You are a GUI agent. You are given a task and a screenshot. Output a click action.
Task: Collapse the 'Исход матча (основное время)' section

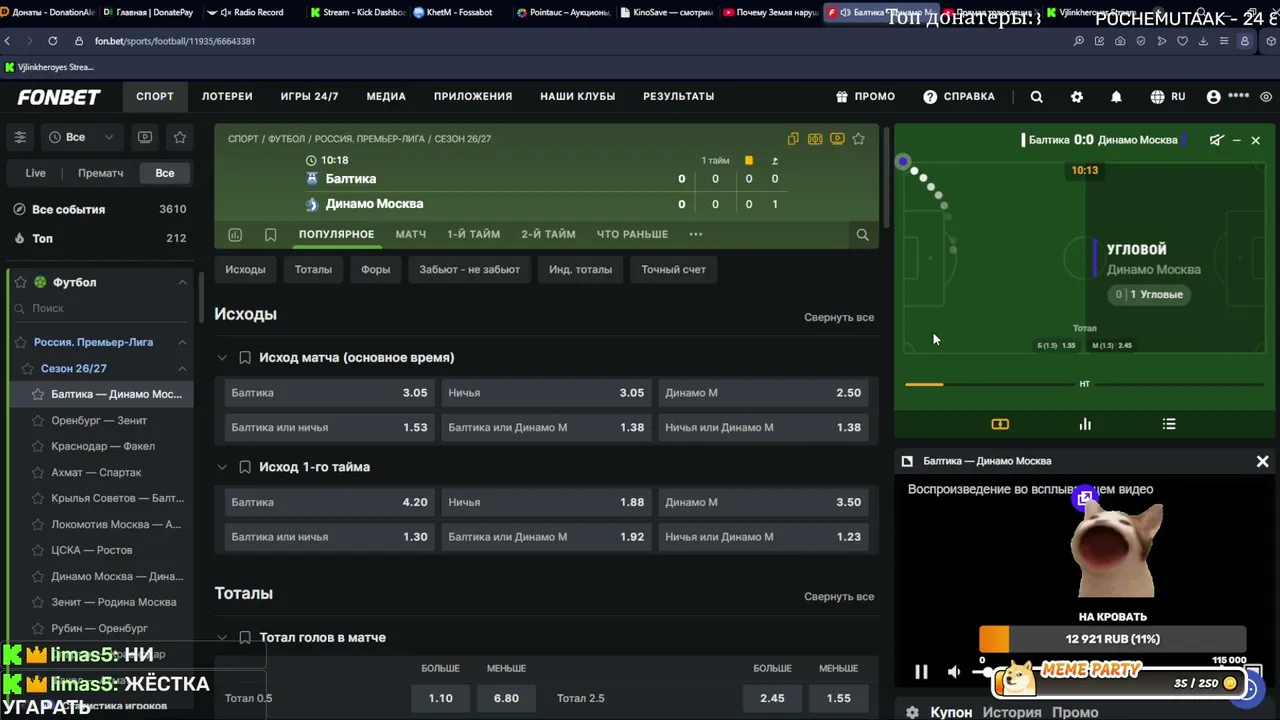(x=222, y=357)
